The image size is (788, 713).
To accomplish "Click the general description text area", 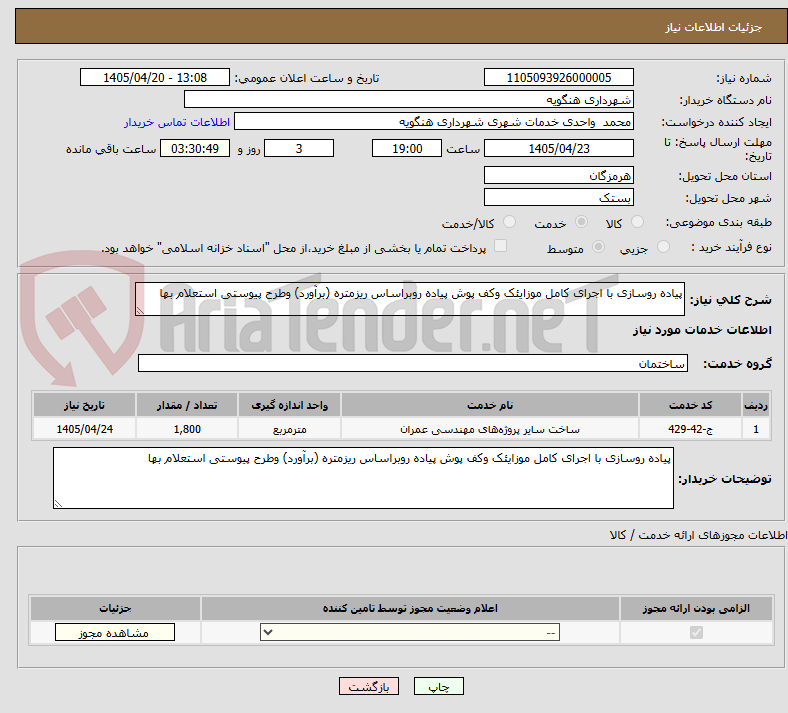I will [410, 299].
